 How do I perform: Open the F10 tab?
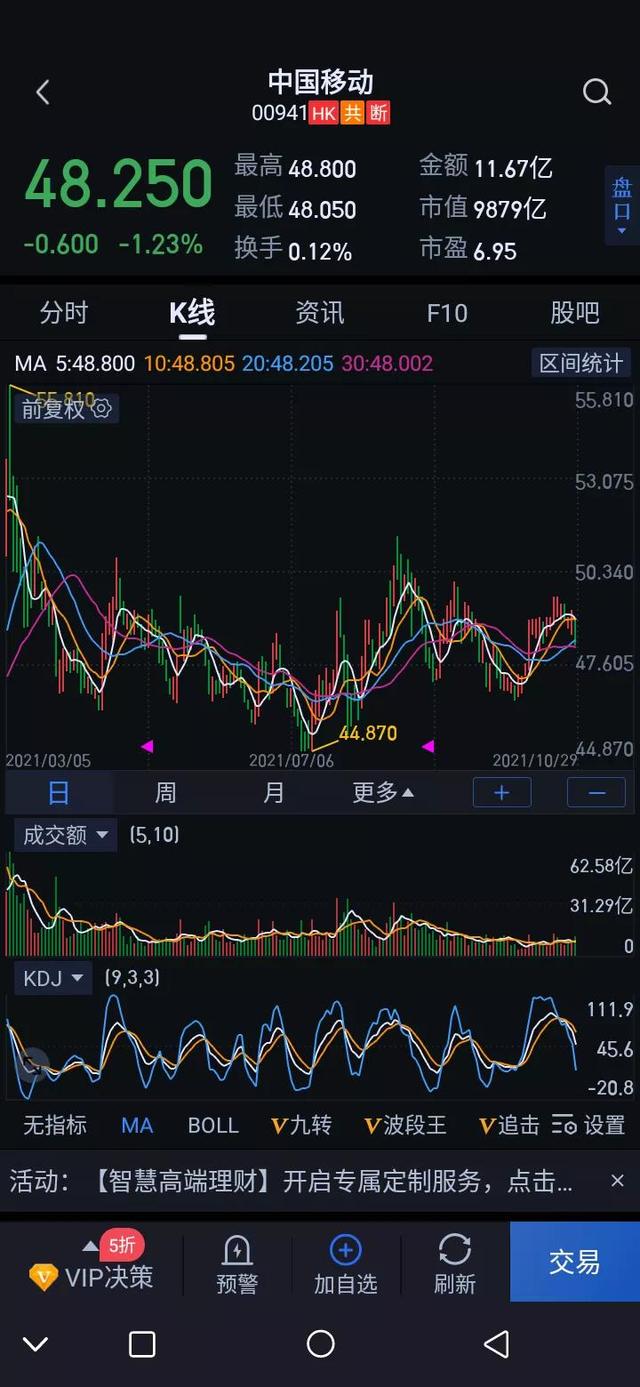[447, 313]
